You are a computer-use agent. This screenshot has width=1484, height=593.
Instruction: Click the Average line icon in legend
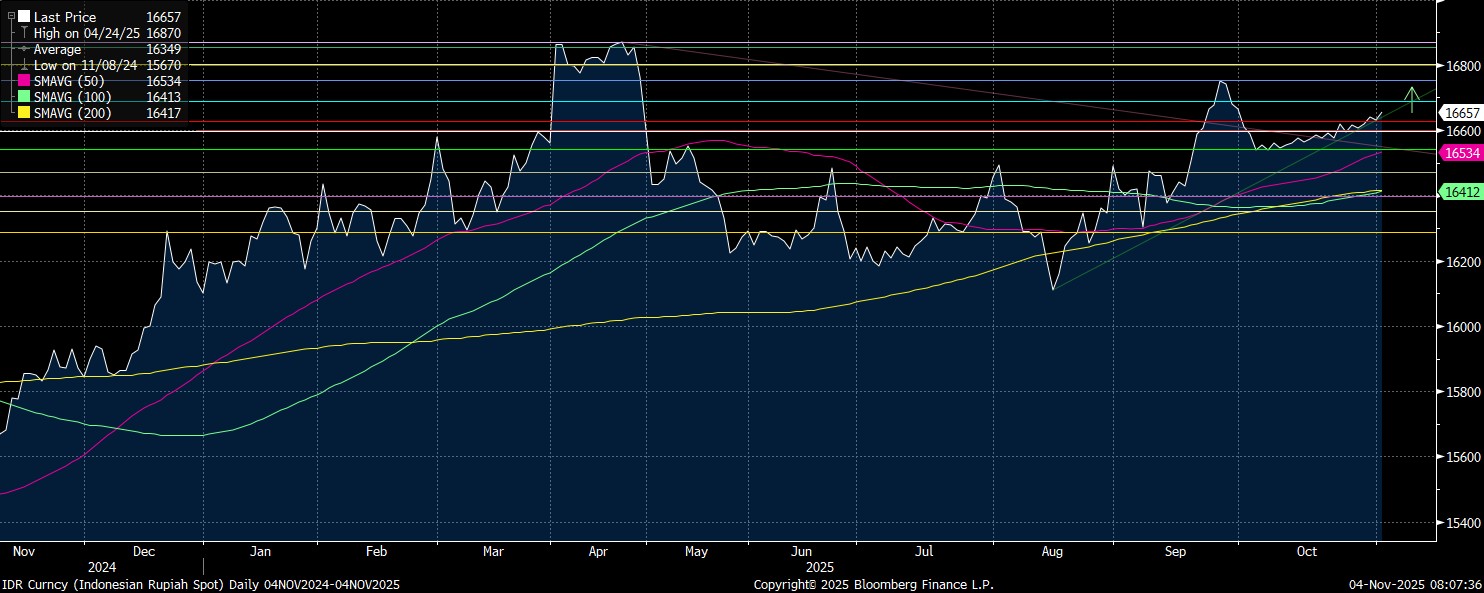(x=23, y=49)
